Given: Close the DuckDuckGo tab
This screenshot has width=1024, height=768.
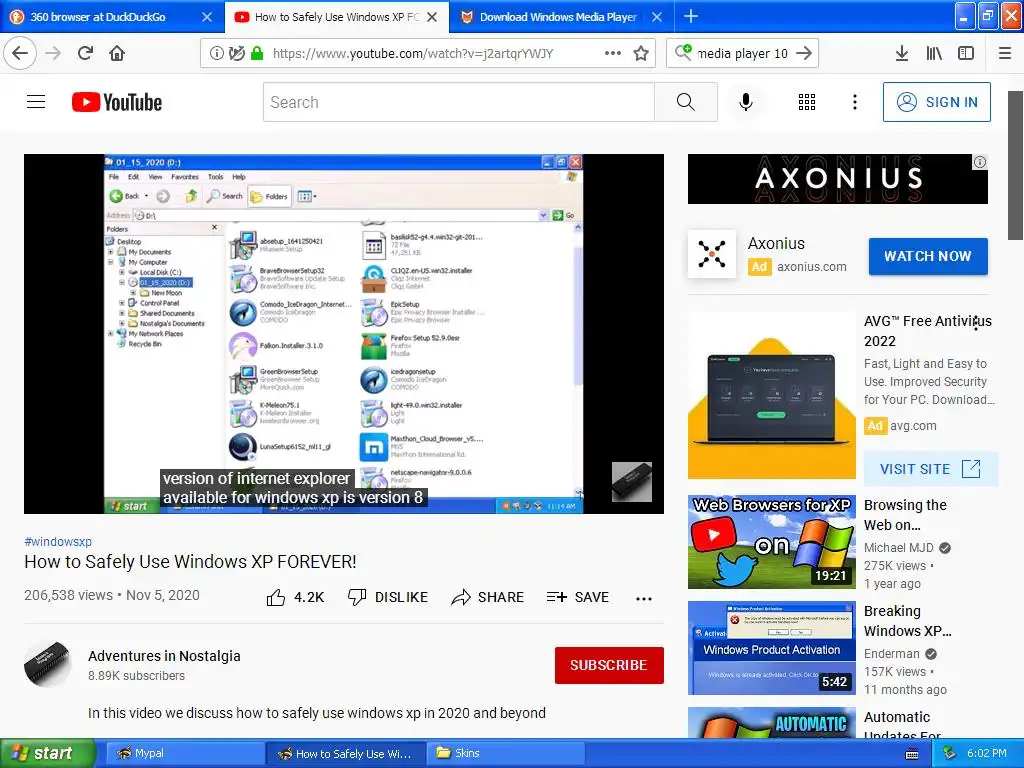Looking at the screenshot, I should pyautogui.click(x=207, y=17).
